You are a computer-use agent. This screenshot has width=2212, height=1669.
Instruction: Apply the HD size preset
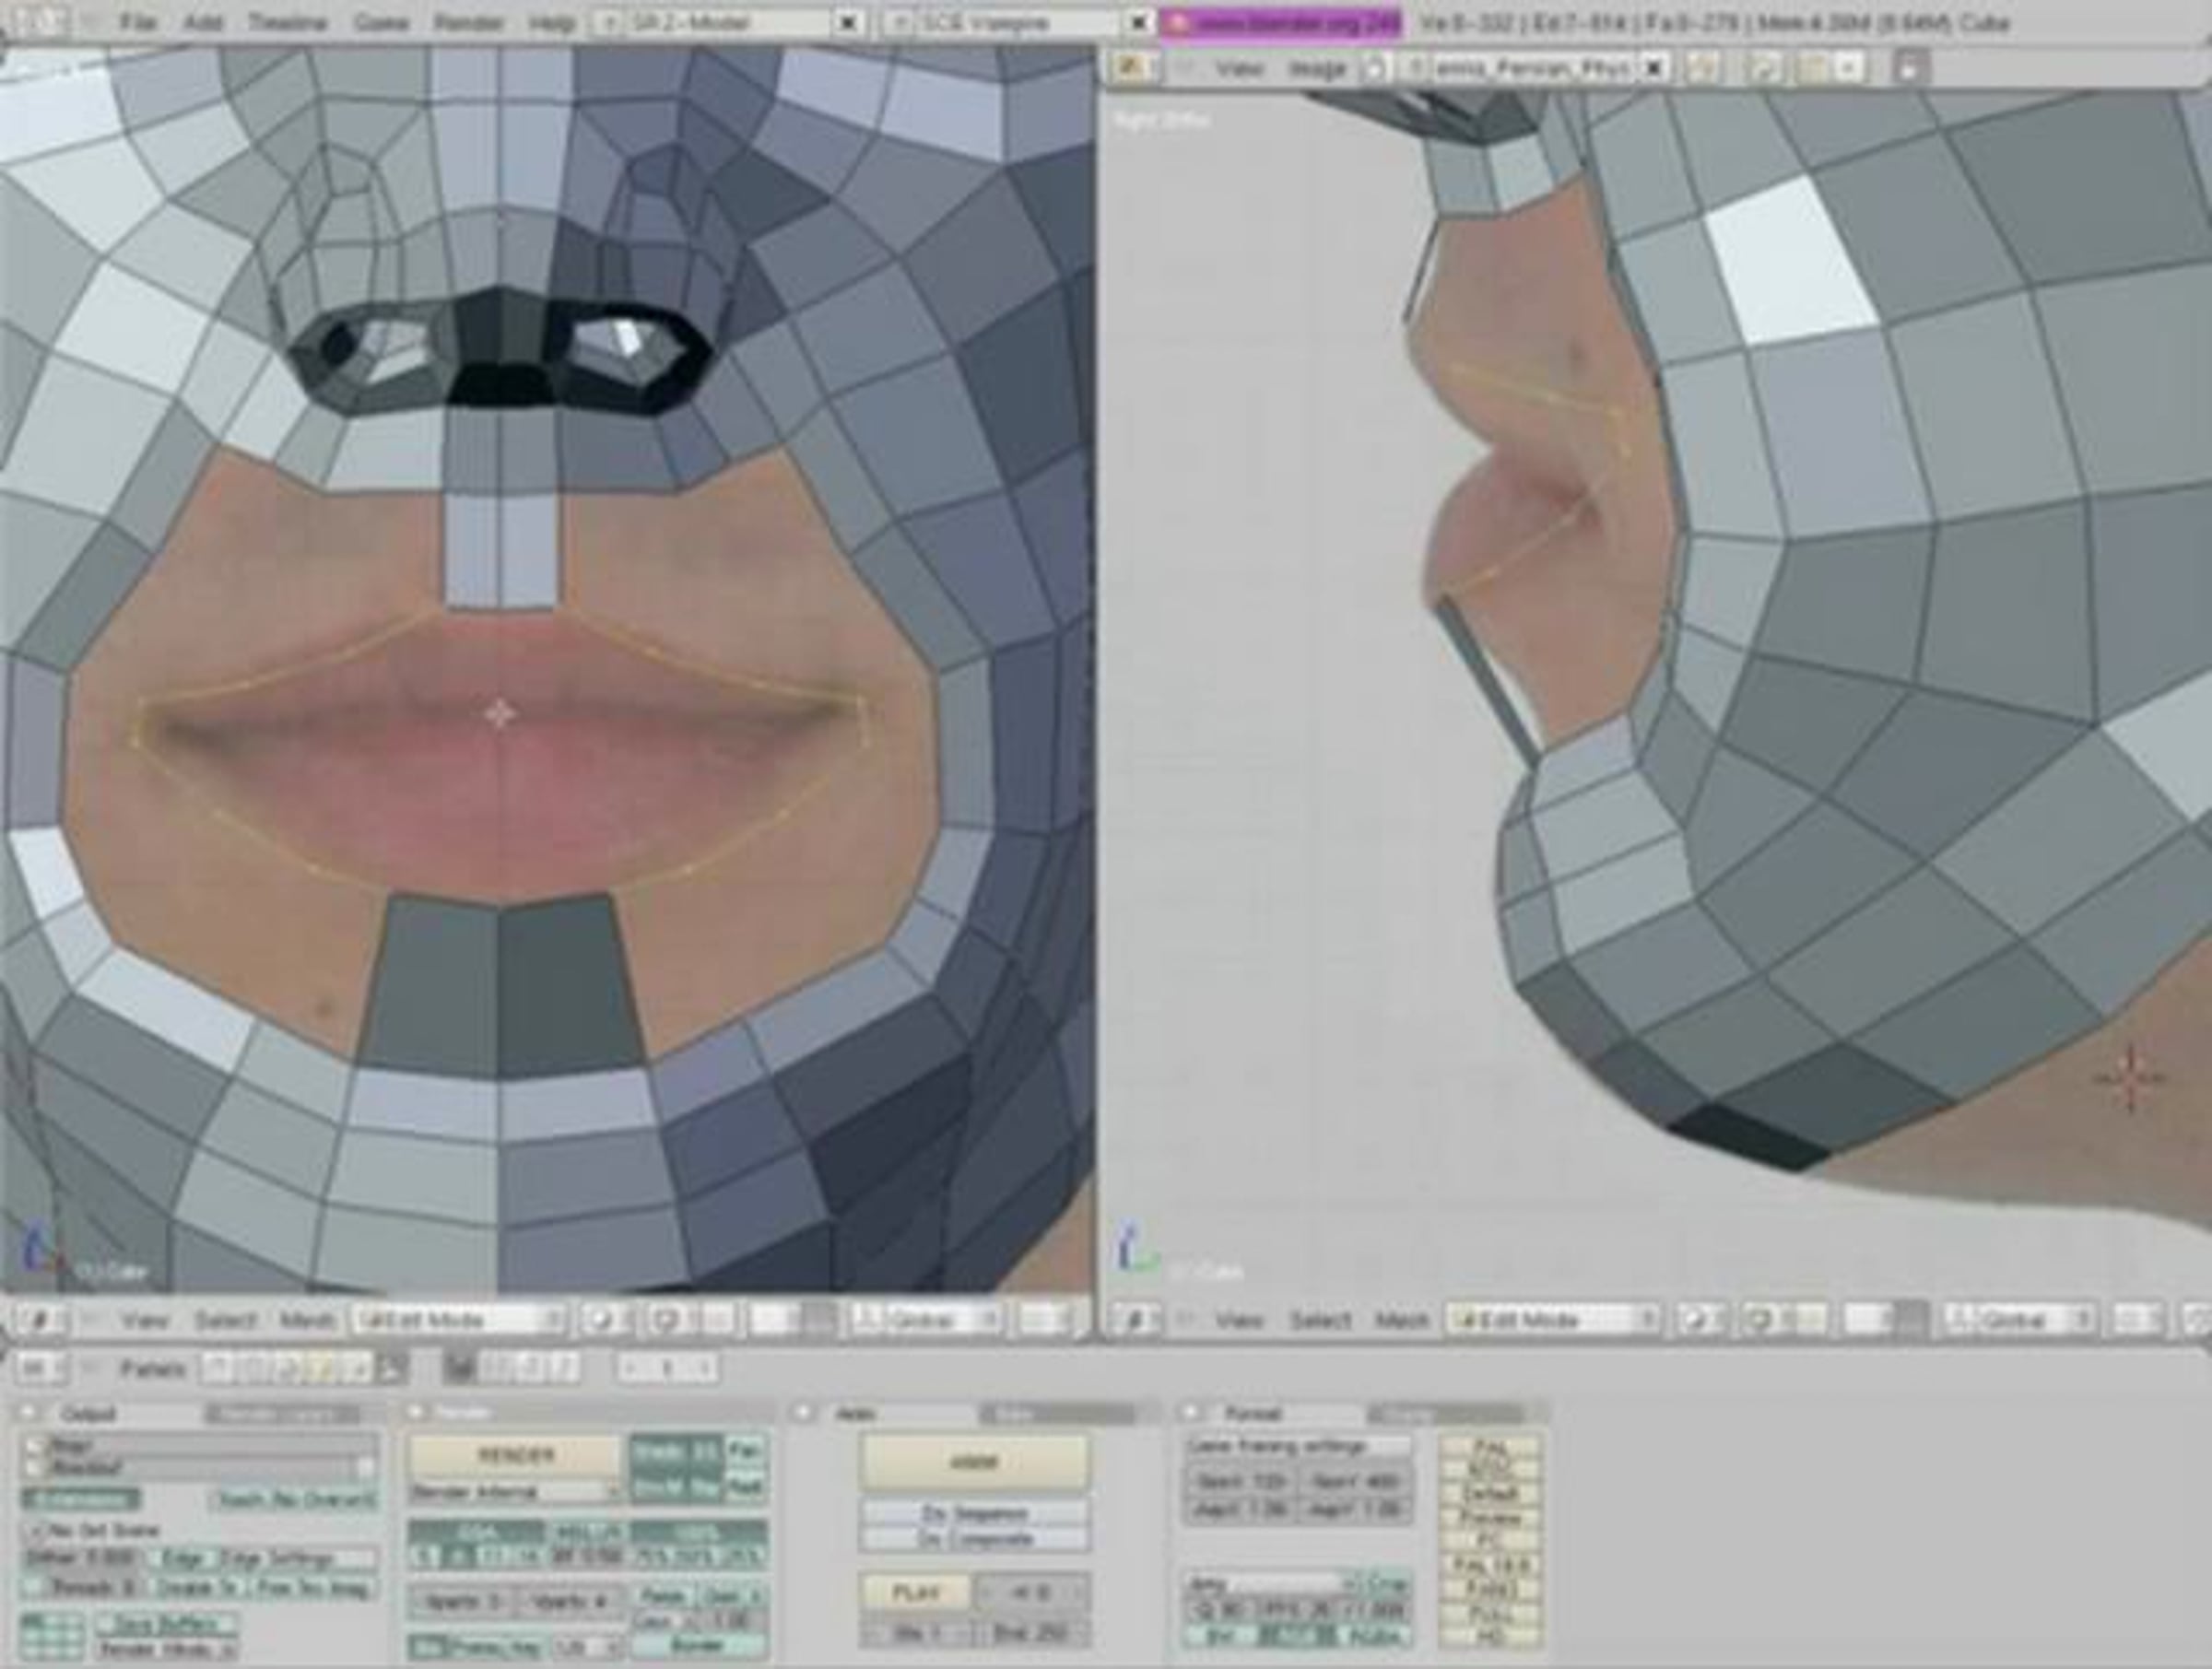tap(1490, 1636)
